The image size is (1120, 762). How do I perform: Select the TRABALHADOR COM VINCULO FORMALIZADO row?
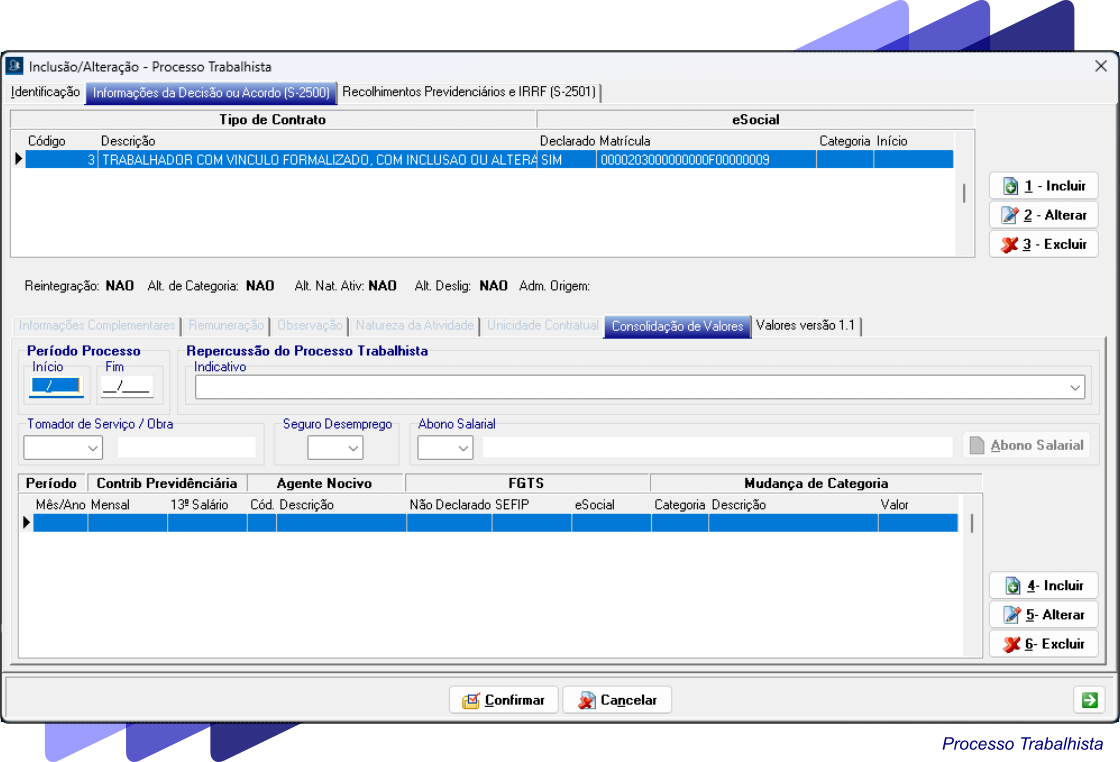(318, 160)
